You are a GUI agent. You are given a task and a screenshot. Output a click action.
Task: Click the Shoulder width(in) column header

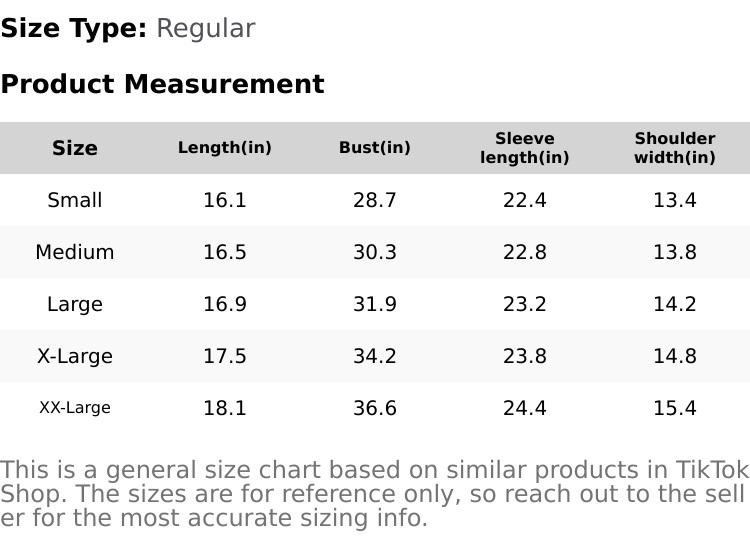[x=675, y=148]
